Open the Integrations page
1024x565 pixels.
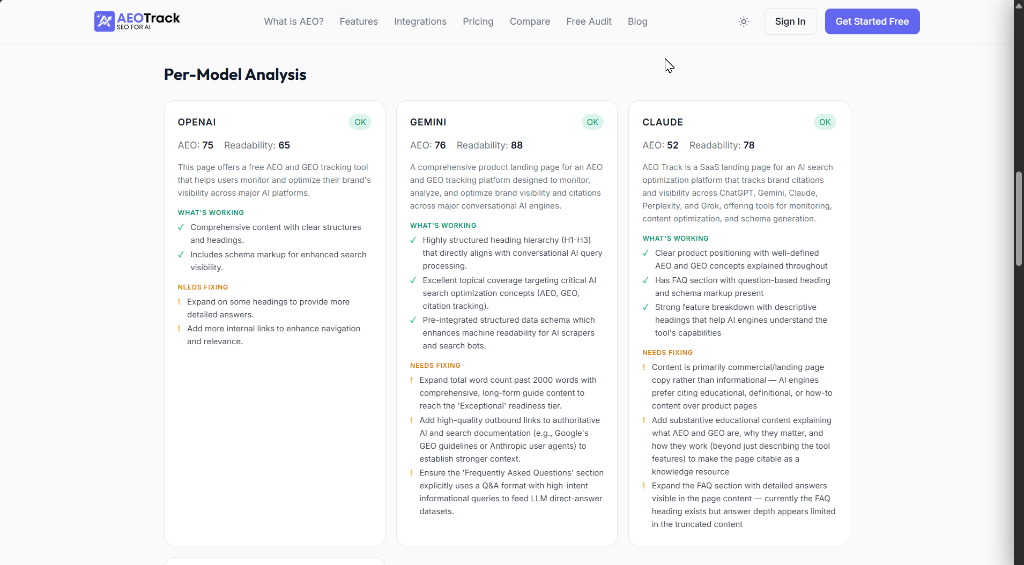420,22
